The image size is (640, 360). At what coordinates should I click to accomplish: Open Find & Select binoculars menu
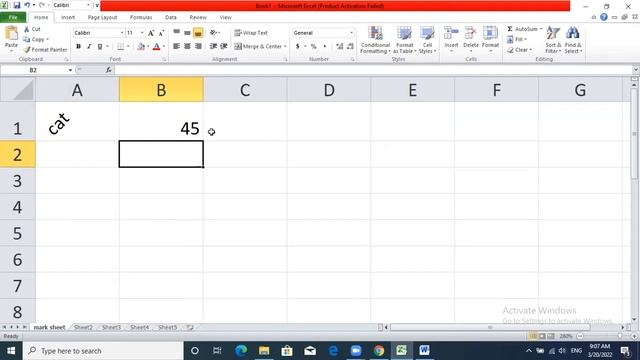point(573,40)
